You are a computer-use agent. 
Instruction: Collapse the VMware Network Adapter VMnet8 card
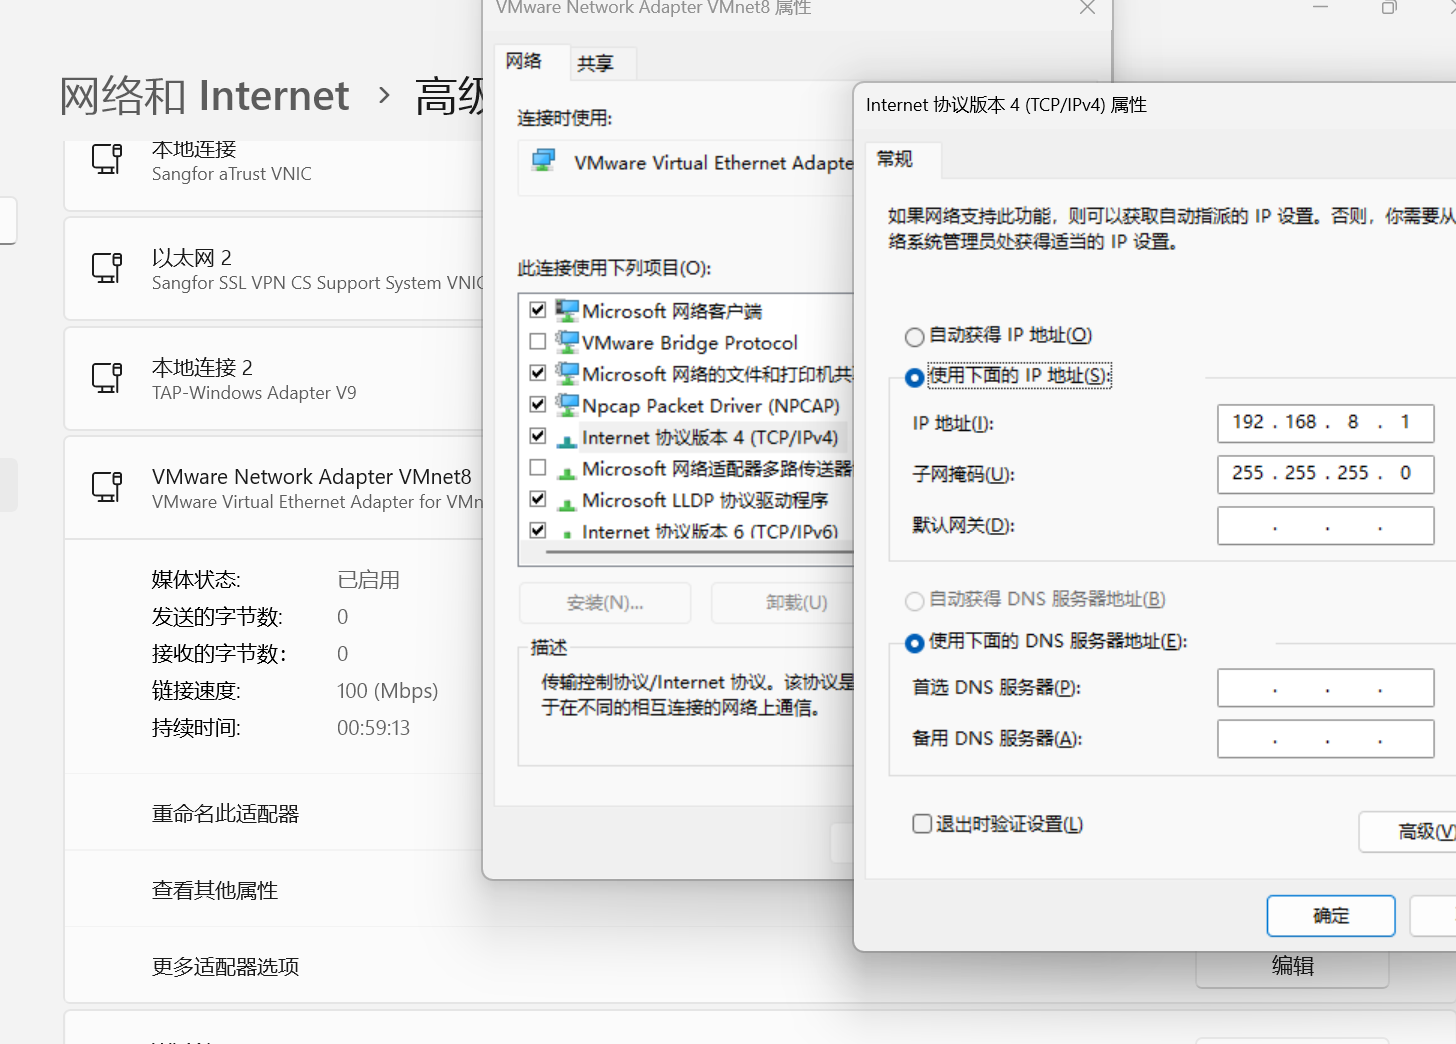click(x=274, y=487)
